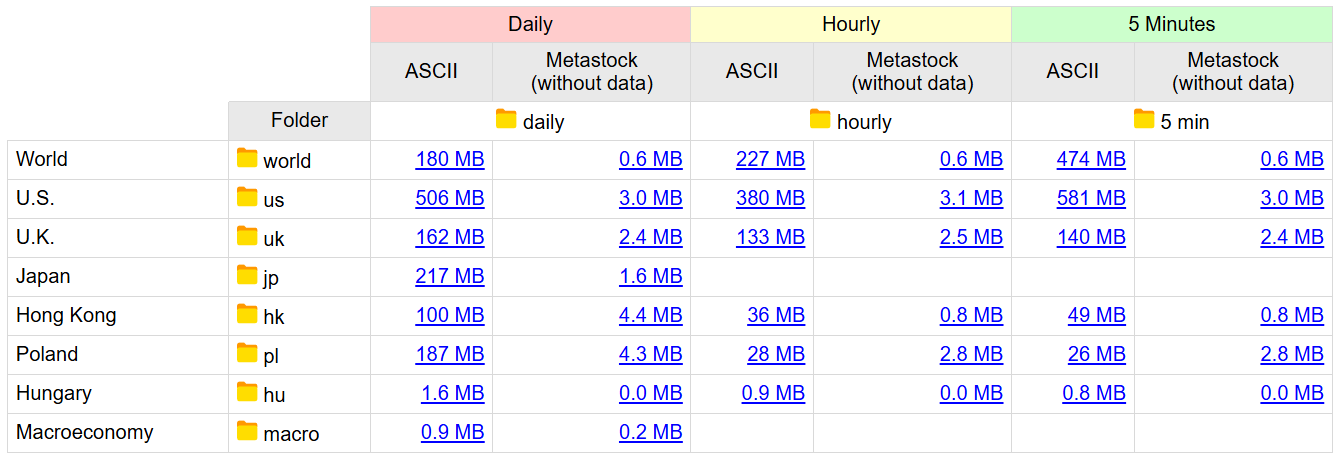The height and width of the screenshot is (460, 1339).
Task: Click the 5 min folder icon
Action: tap(1144, 120)
